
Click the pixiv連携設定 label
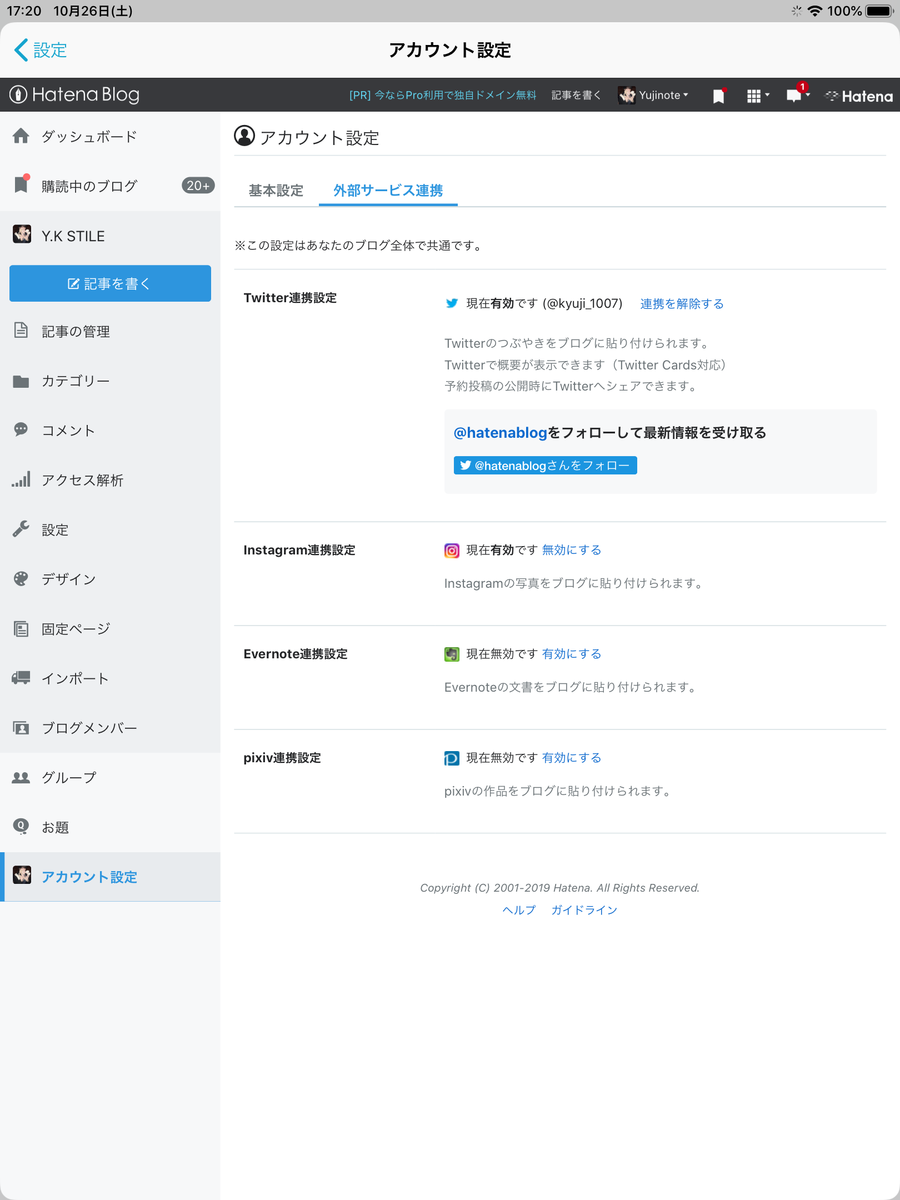(x=282, y=758)
